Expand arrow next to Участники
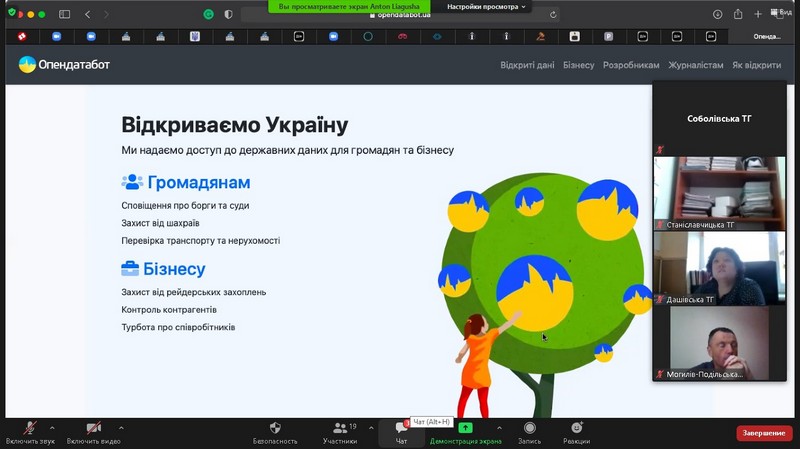800x449 pixels. (371, 428)
